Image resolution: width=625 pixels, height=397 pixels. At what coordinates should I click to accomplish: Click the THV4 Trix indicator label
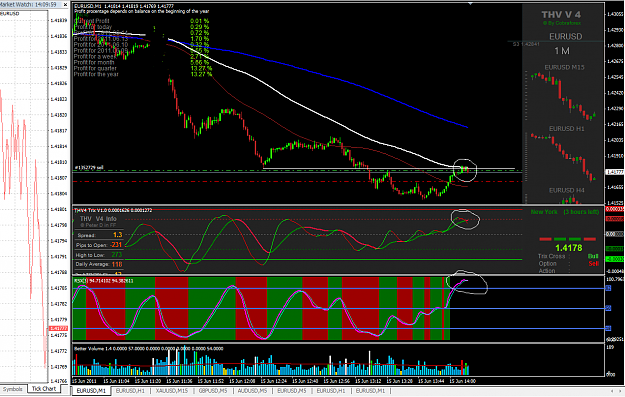(113, 210)
